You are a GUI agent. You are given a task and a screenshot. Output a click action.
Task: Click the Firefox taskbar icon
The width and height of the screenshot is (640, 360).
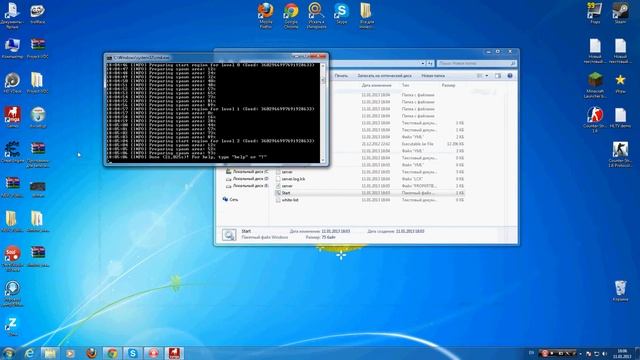pos(91,353)
